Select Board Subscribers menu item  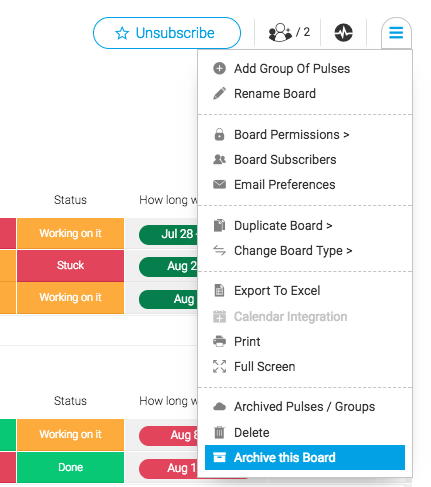(x=285, y=160)
